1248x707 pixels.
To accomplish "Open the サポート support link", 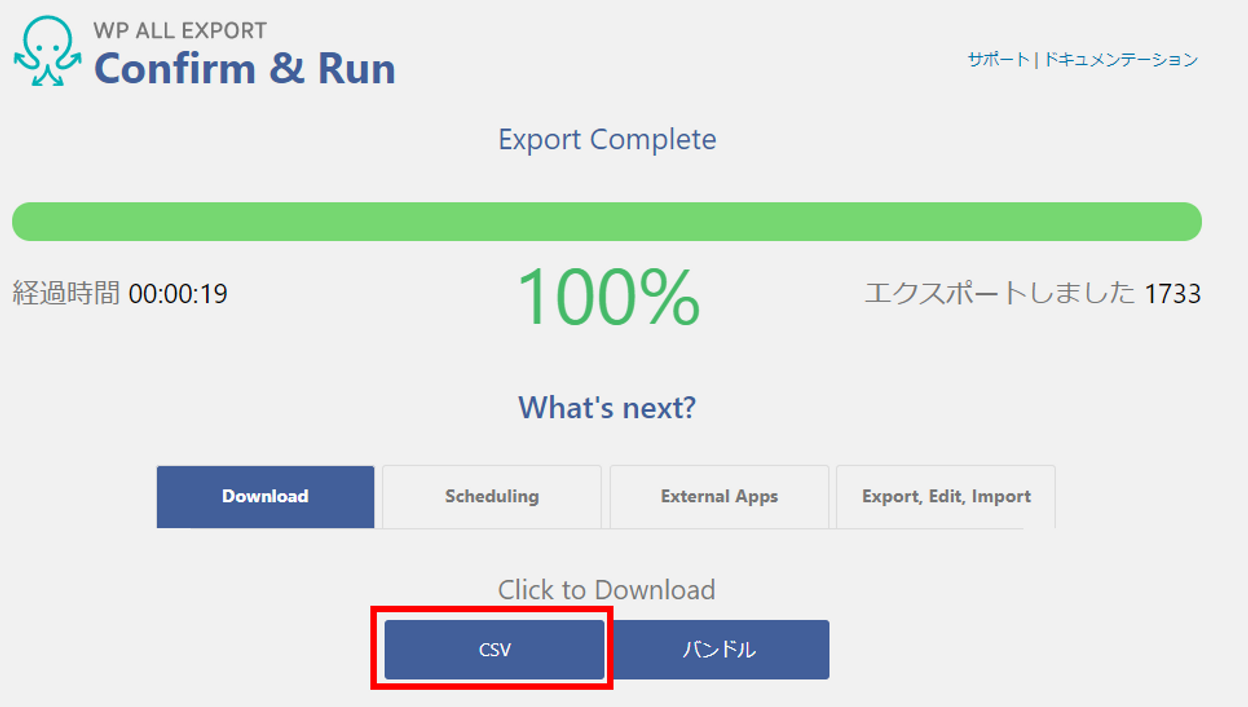I will pyautogui.click(x=998, y=60).
